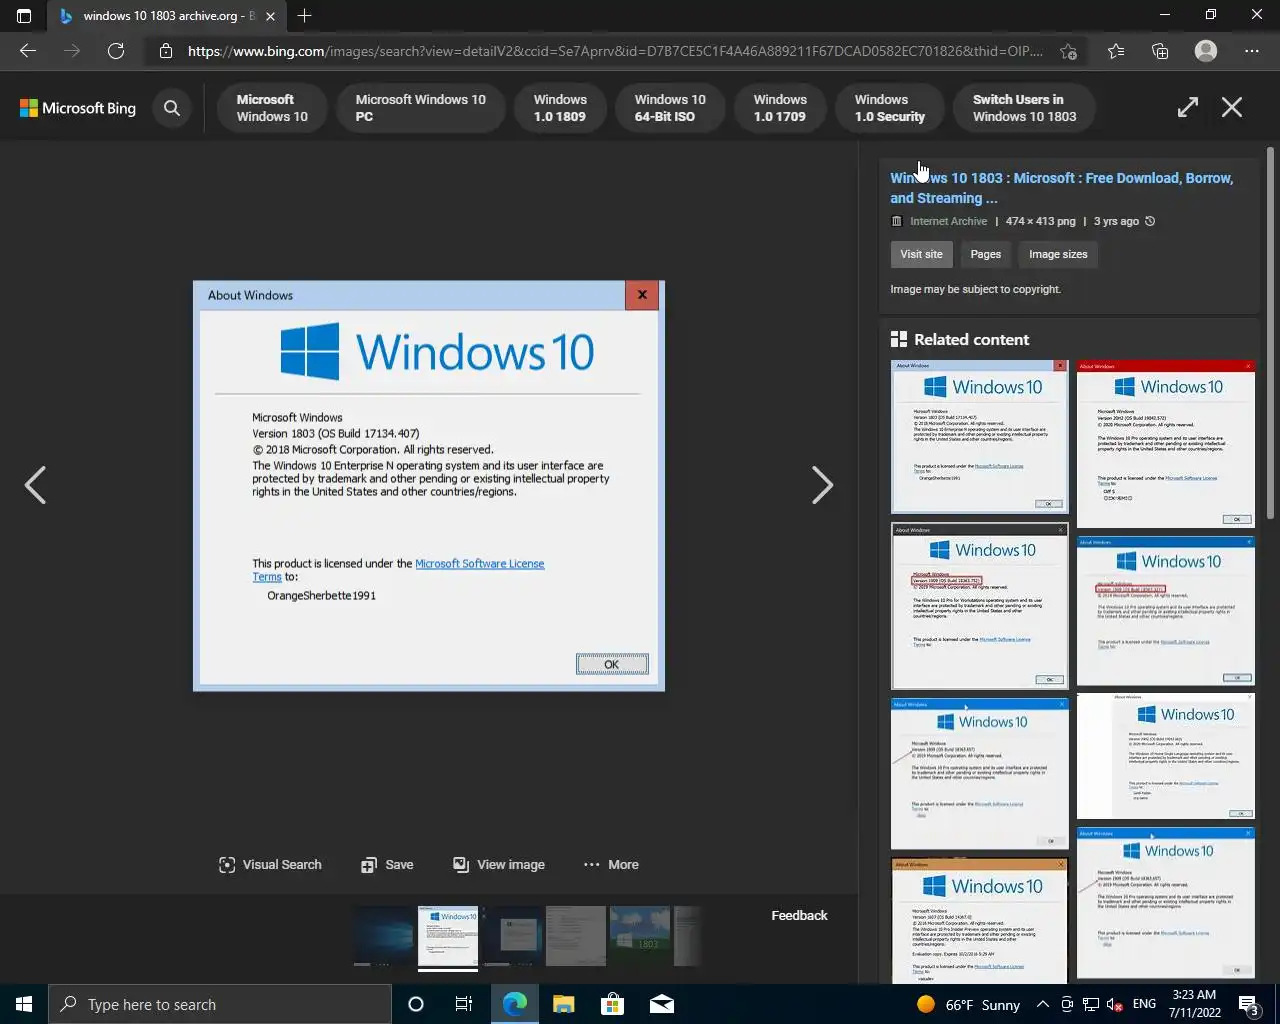
Task: Refresh the current Bing page
Action: tap(116, 51)
